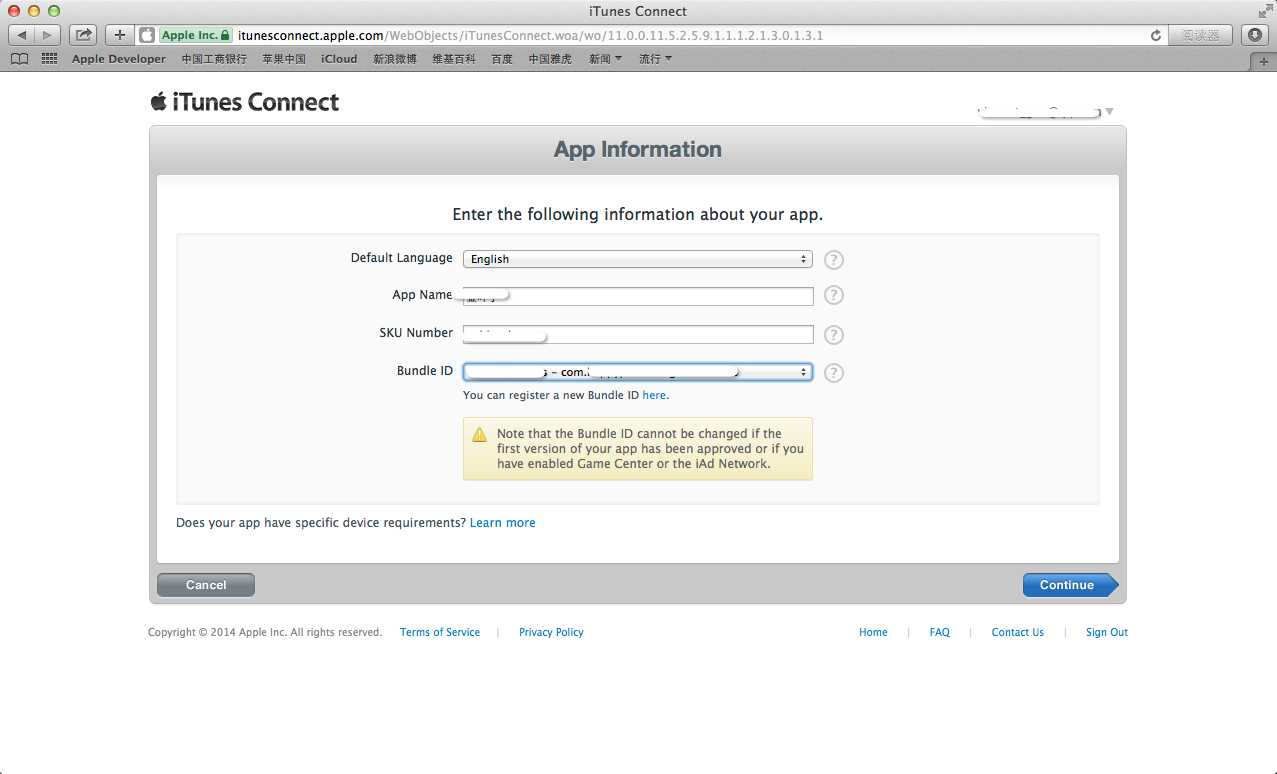Open the 中国工商银行 bookmark

(214, 59)
